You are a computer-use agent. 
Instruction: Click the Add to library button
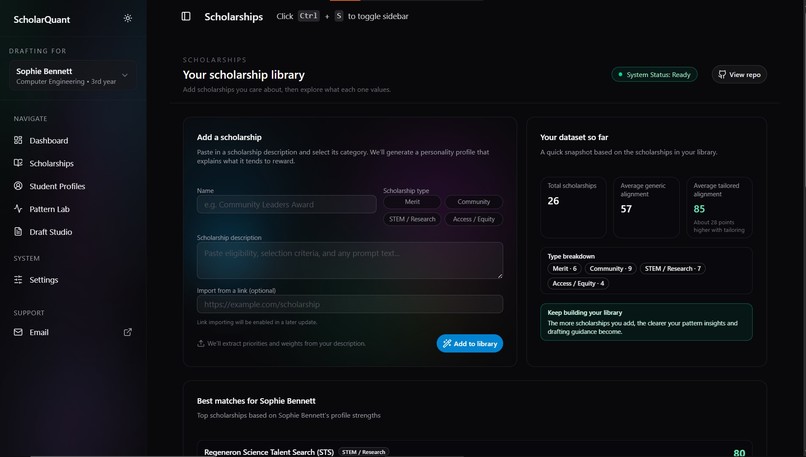click(470, 343)
